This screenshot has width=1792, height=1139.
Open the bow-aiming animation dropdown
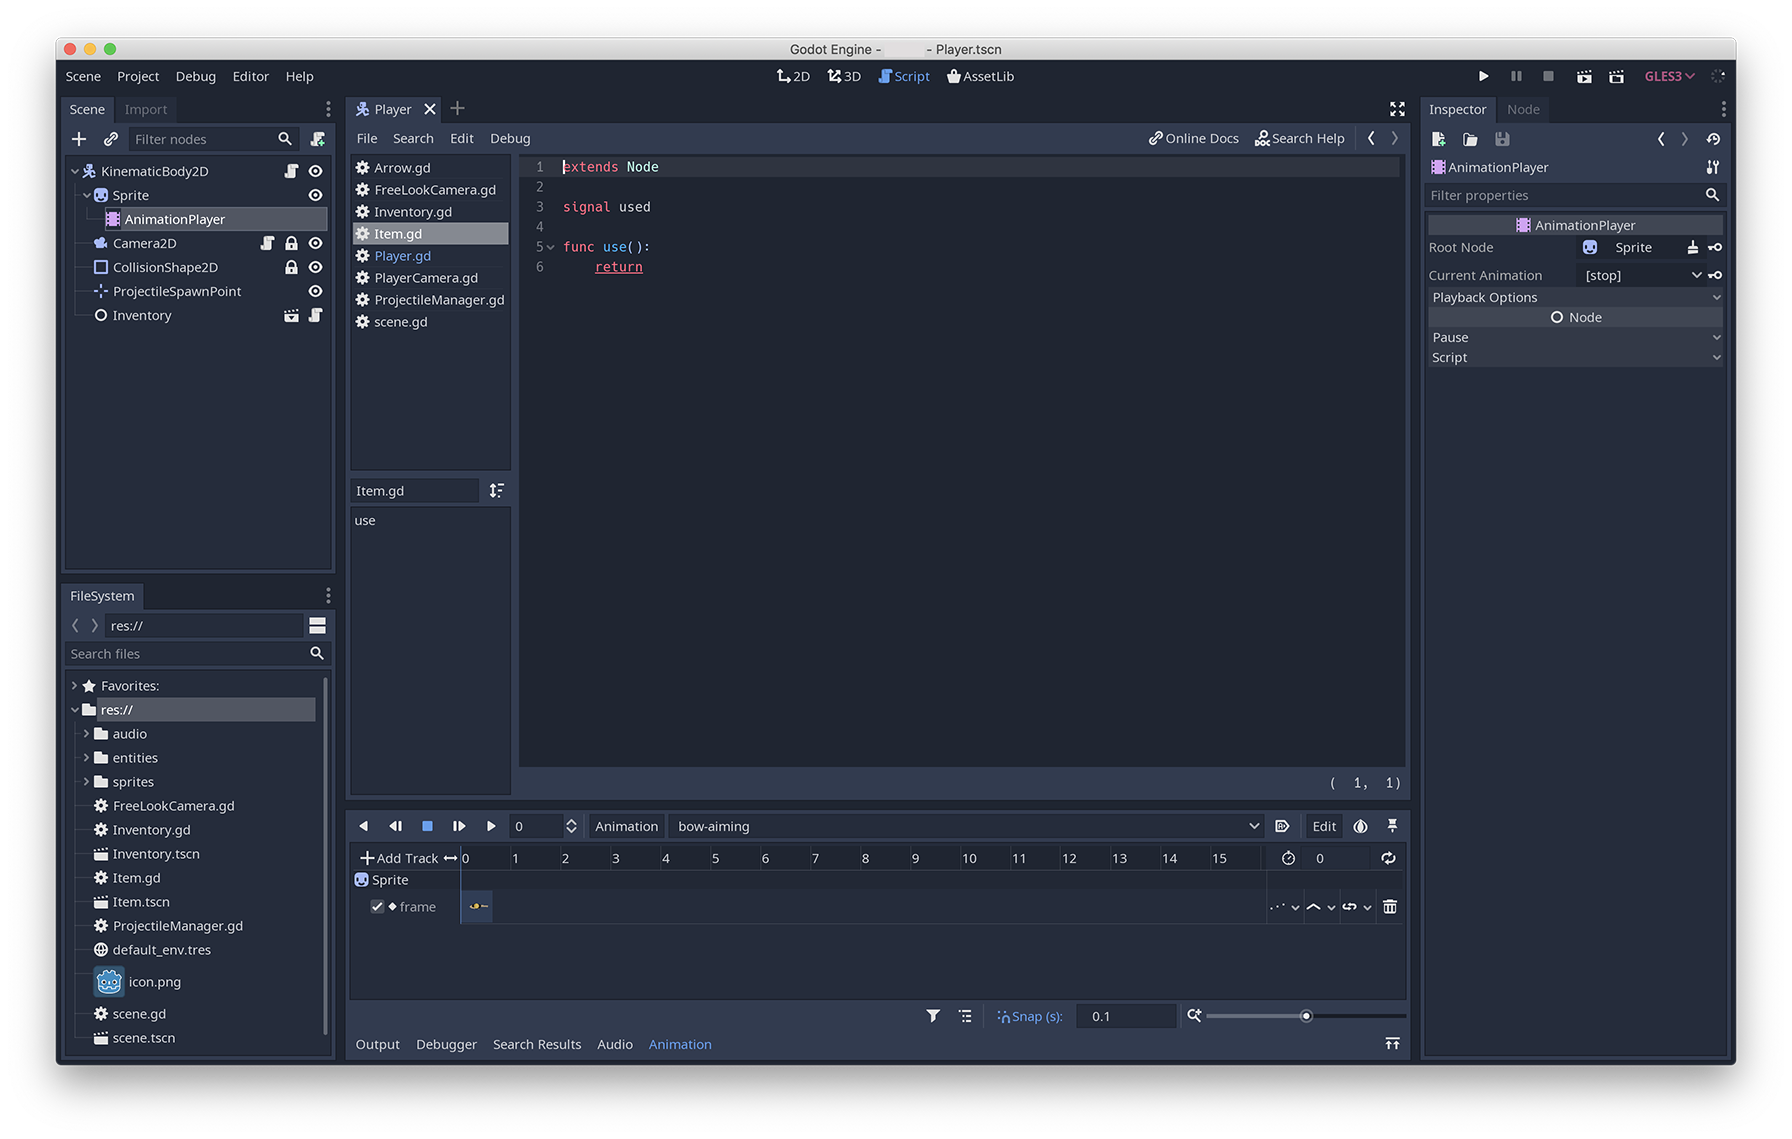pos(1253,826)
